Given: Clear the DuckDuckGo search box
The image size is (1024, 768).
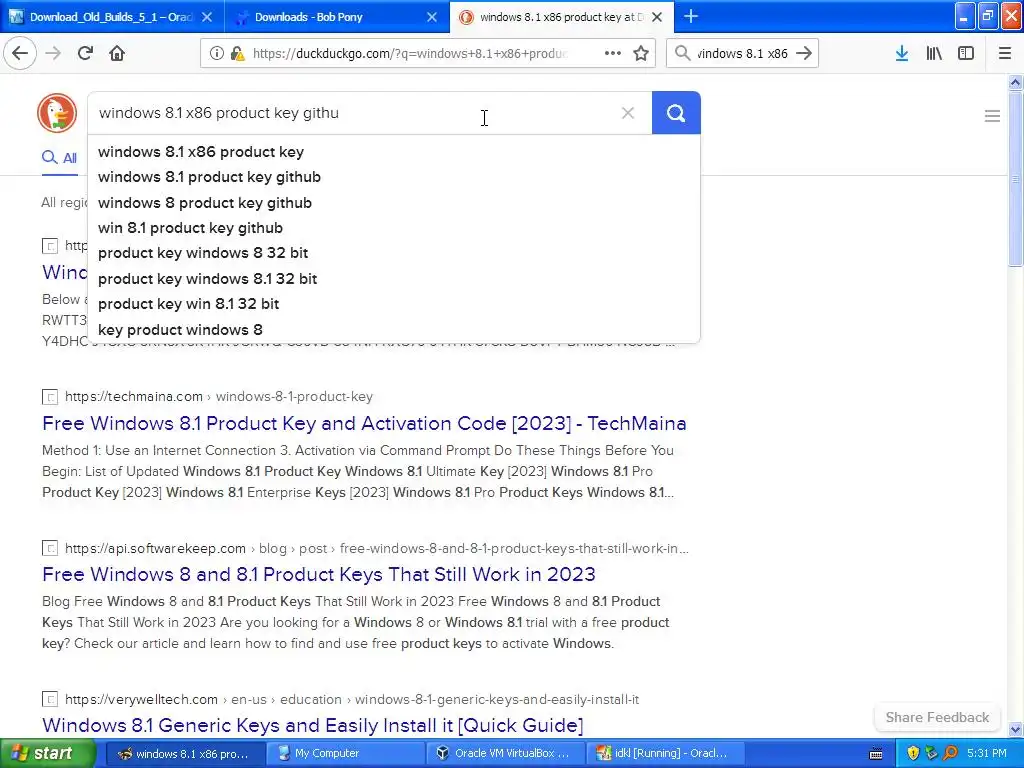Looking at the screenshot, I should tap(628, 113).
